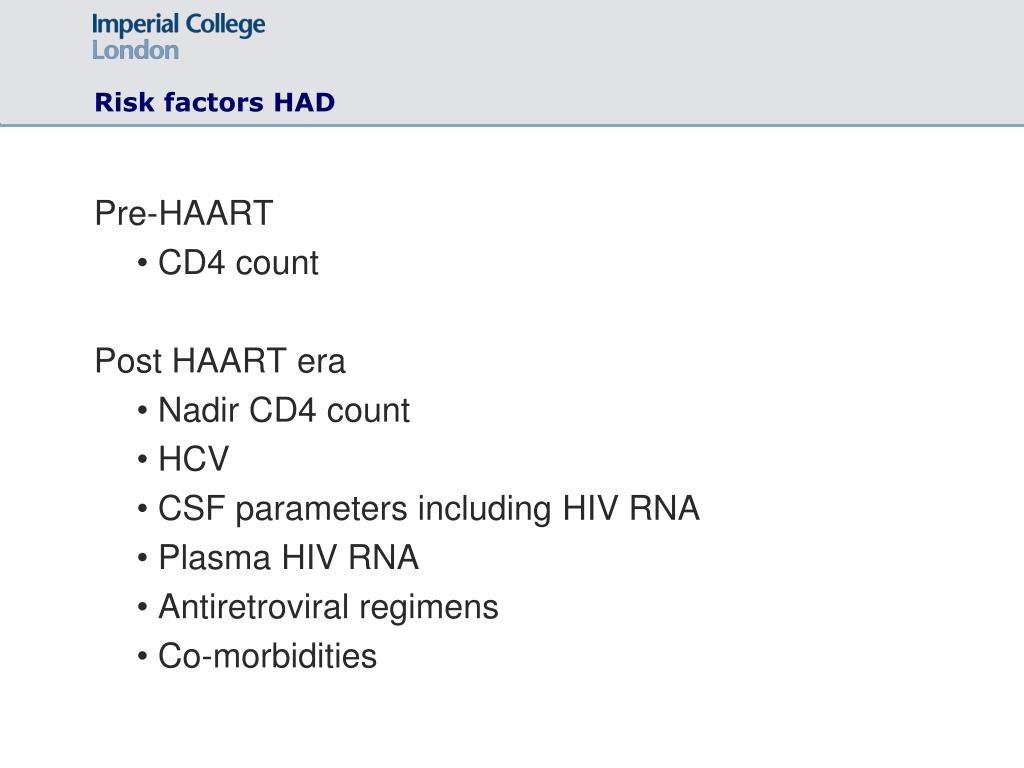
Task: Select the CD4 count bullet text
Action: click(x=238, y=263)
